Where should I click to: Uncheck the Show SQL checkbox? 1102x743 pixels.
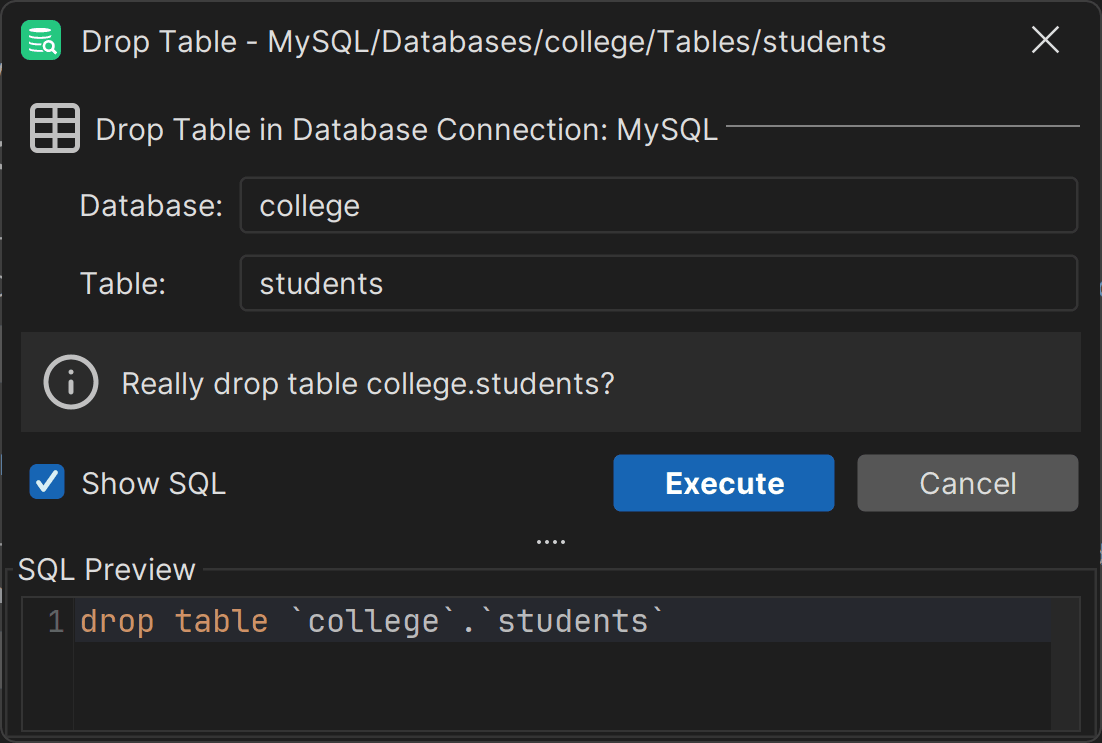point(47,482)
